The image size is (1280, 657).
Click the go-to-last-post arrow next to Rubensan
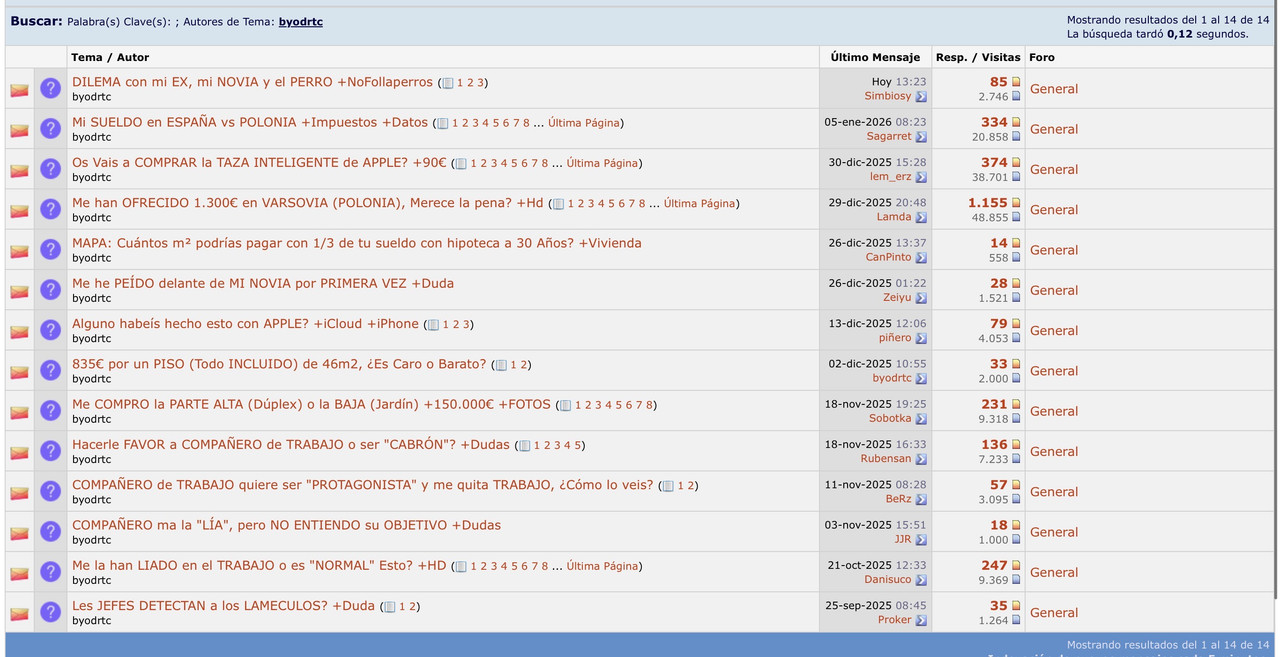(x=921, y=459)
